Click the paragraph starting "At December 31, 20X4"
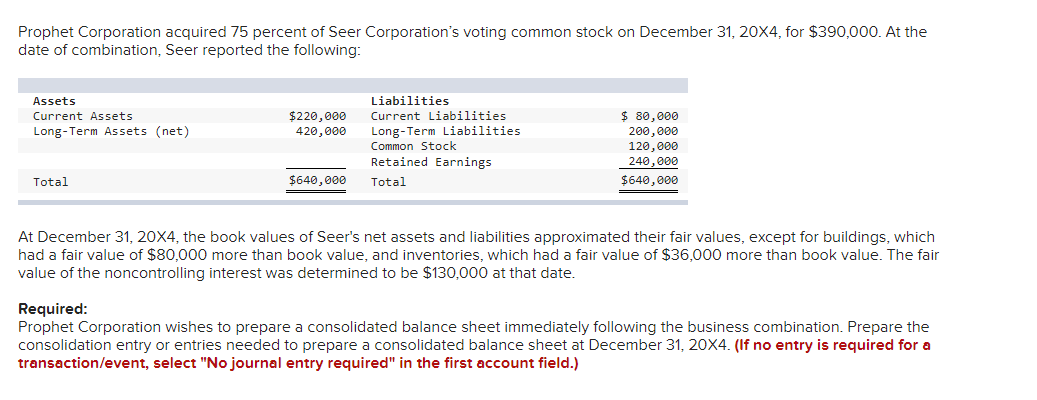 tap(478, 255)
